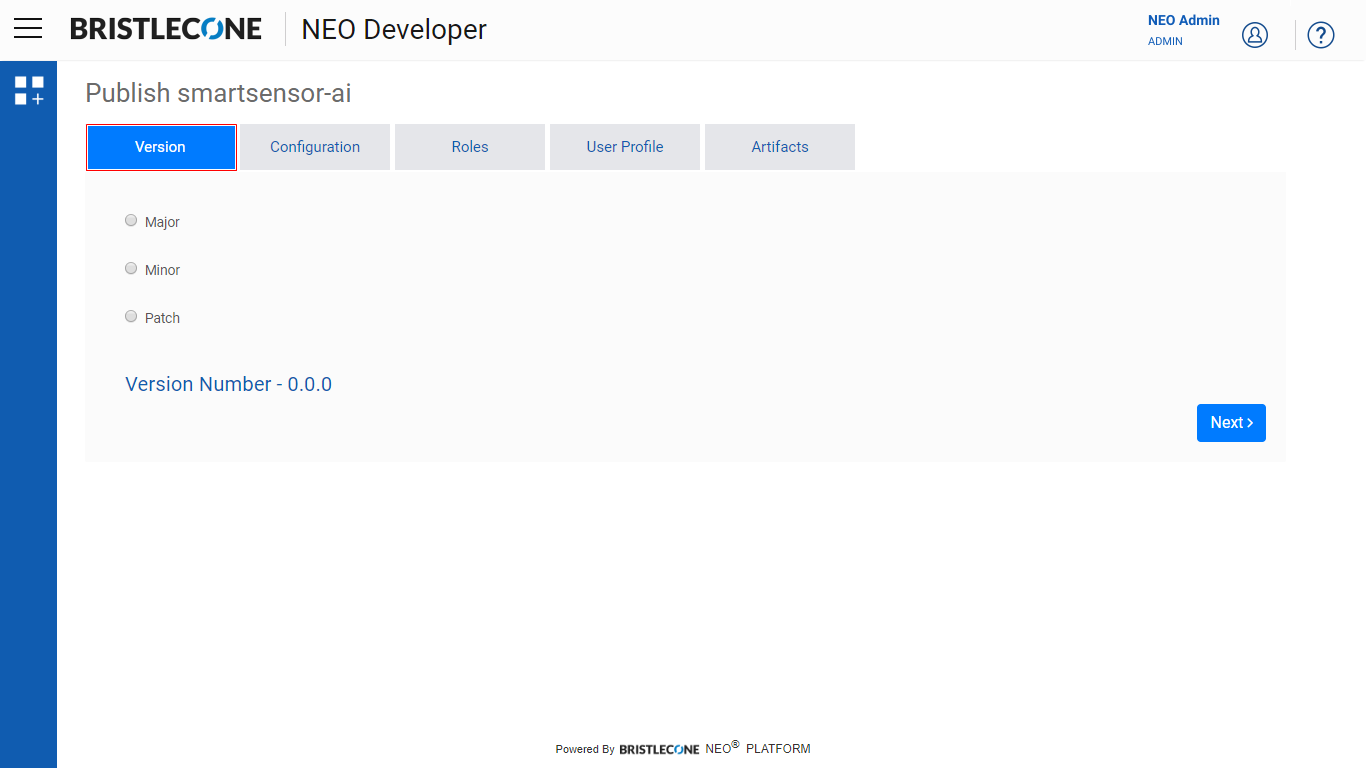Click the NEO Developer title text
Screen dimensions: 1366x768
pos(394,30)
